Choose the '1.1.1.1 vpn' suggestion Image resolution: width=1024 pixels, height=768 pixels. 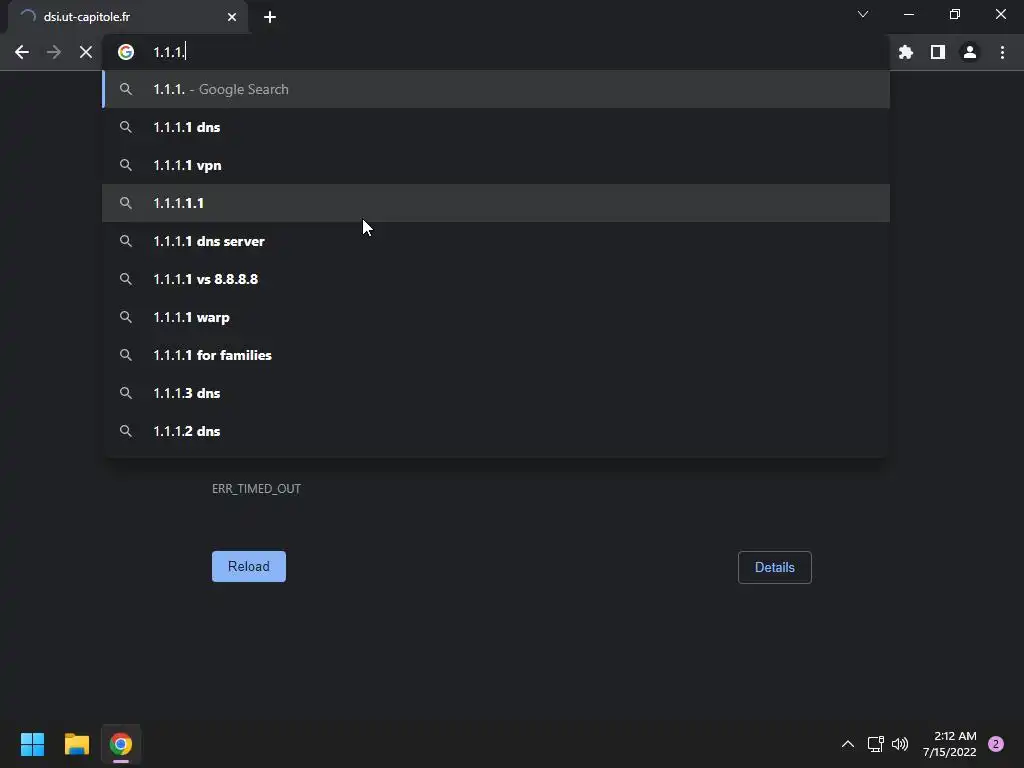[496, 165]
